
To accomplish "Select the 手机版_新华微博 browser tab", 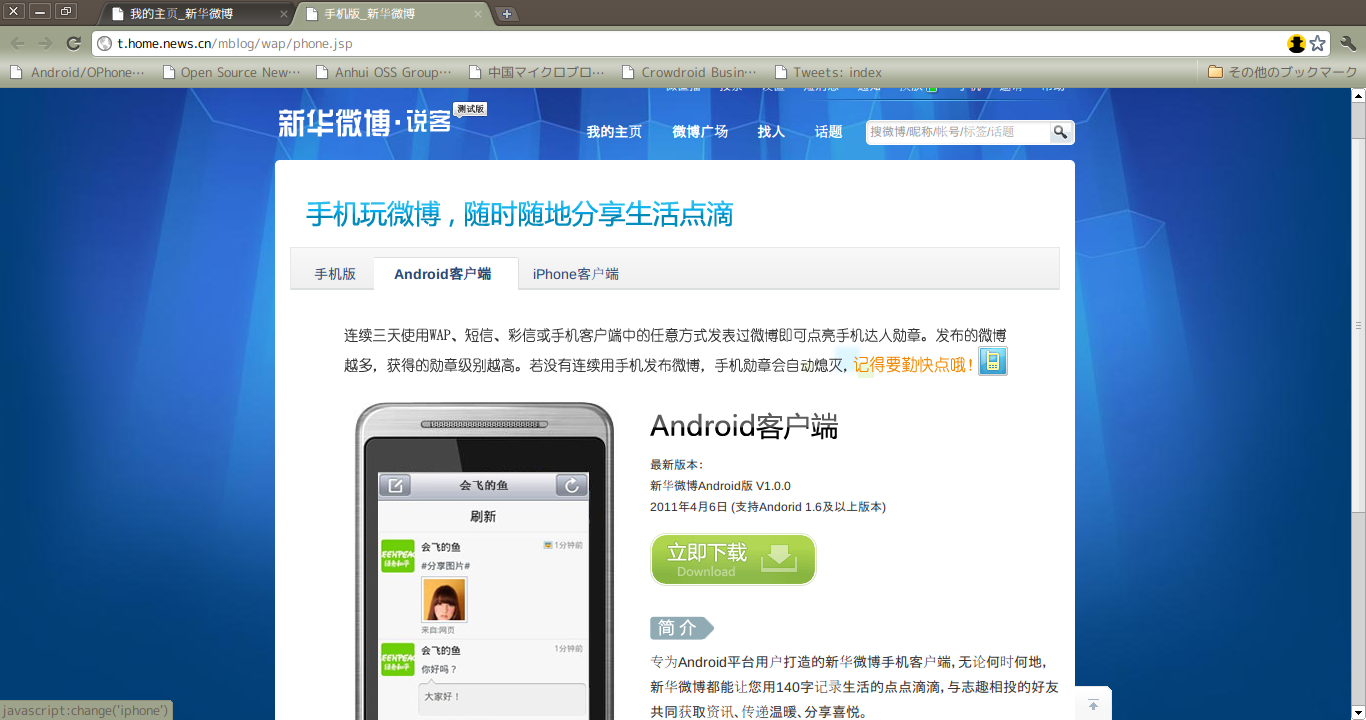I will (392, 14).
